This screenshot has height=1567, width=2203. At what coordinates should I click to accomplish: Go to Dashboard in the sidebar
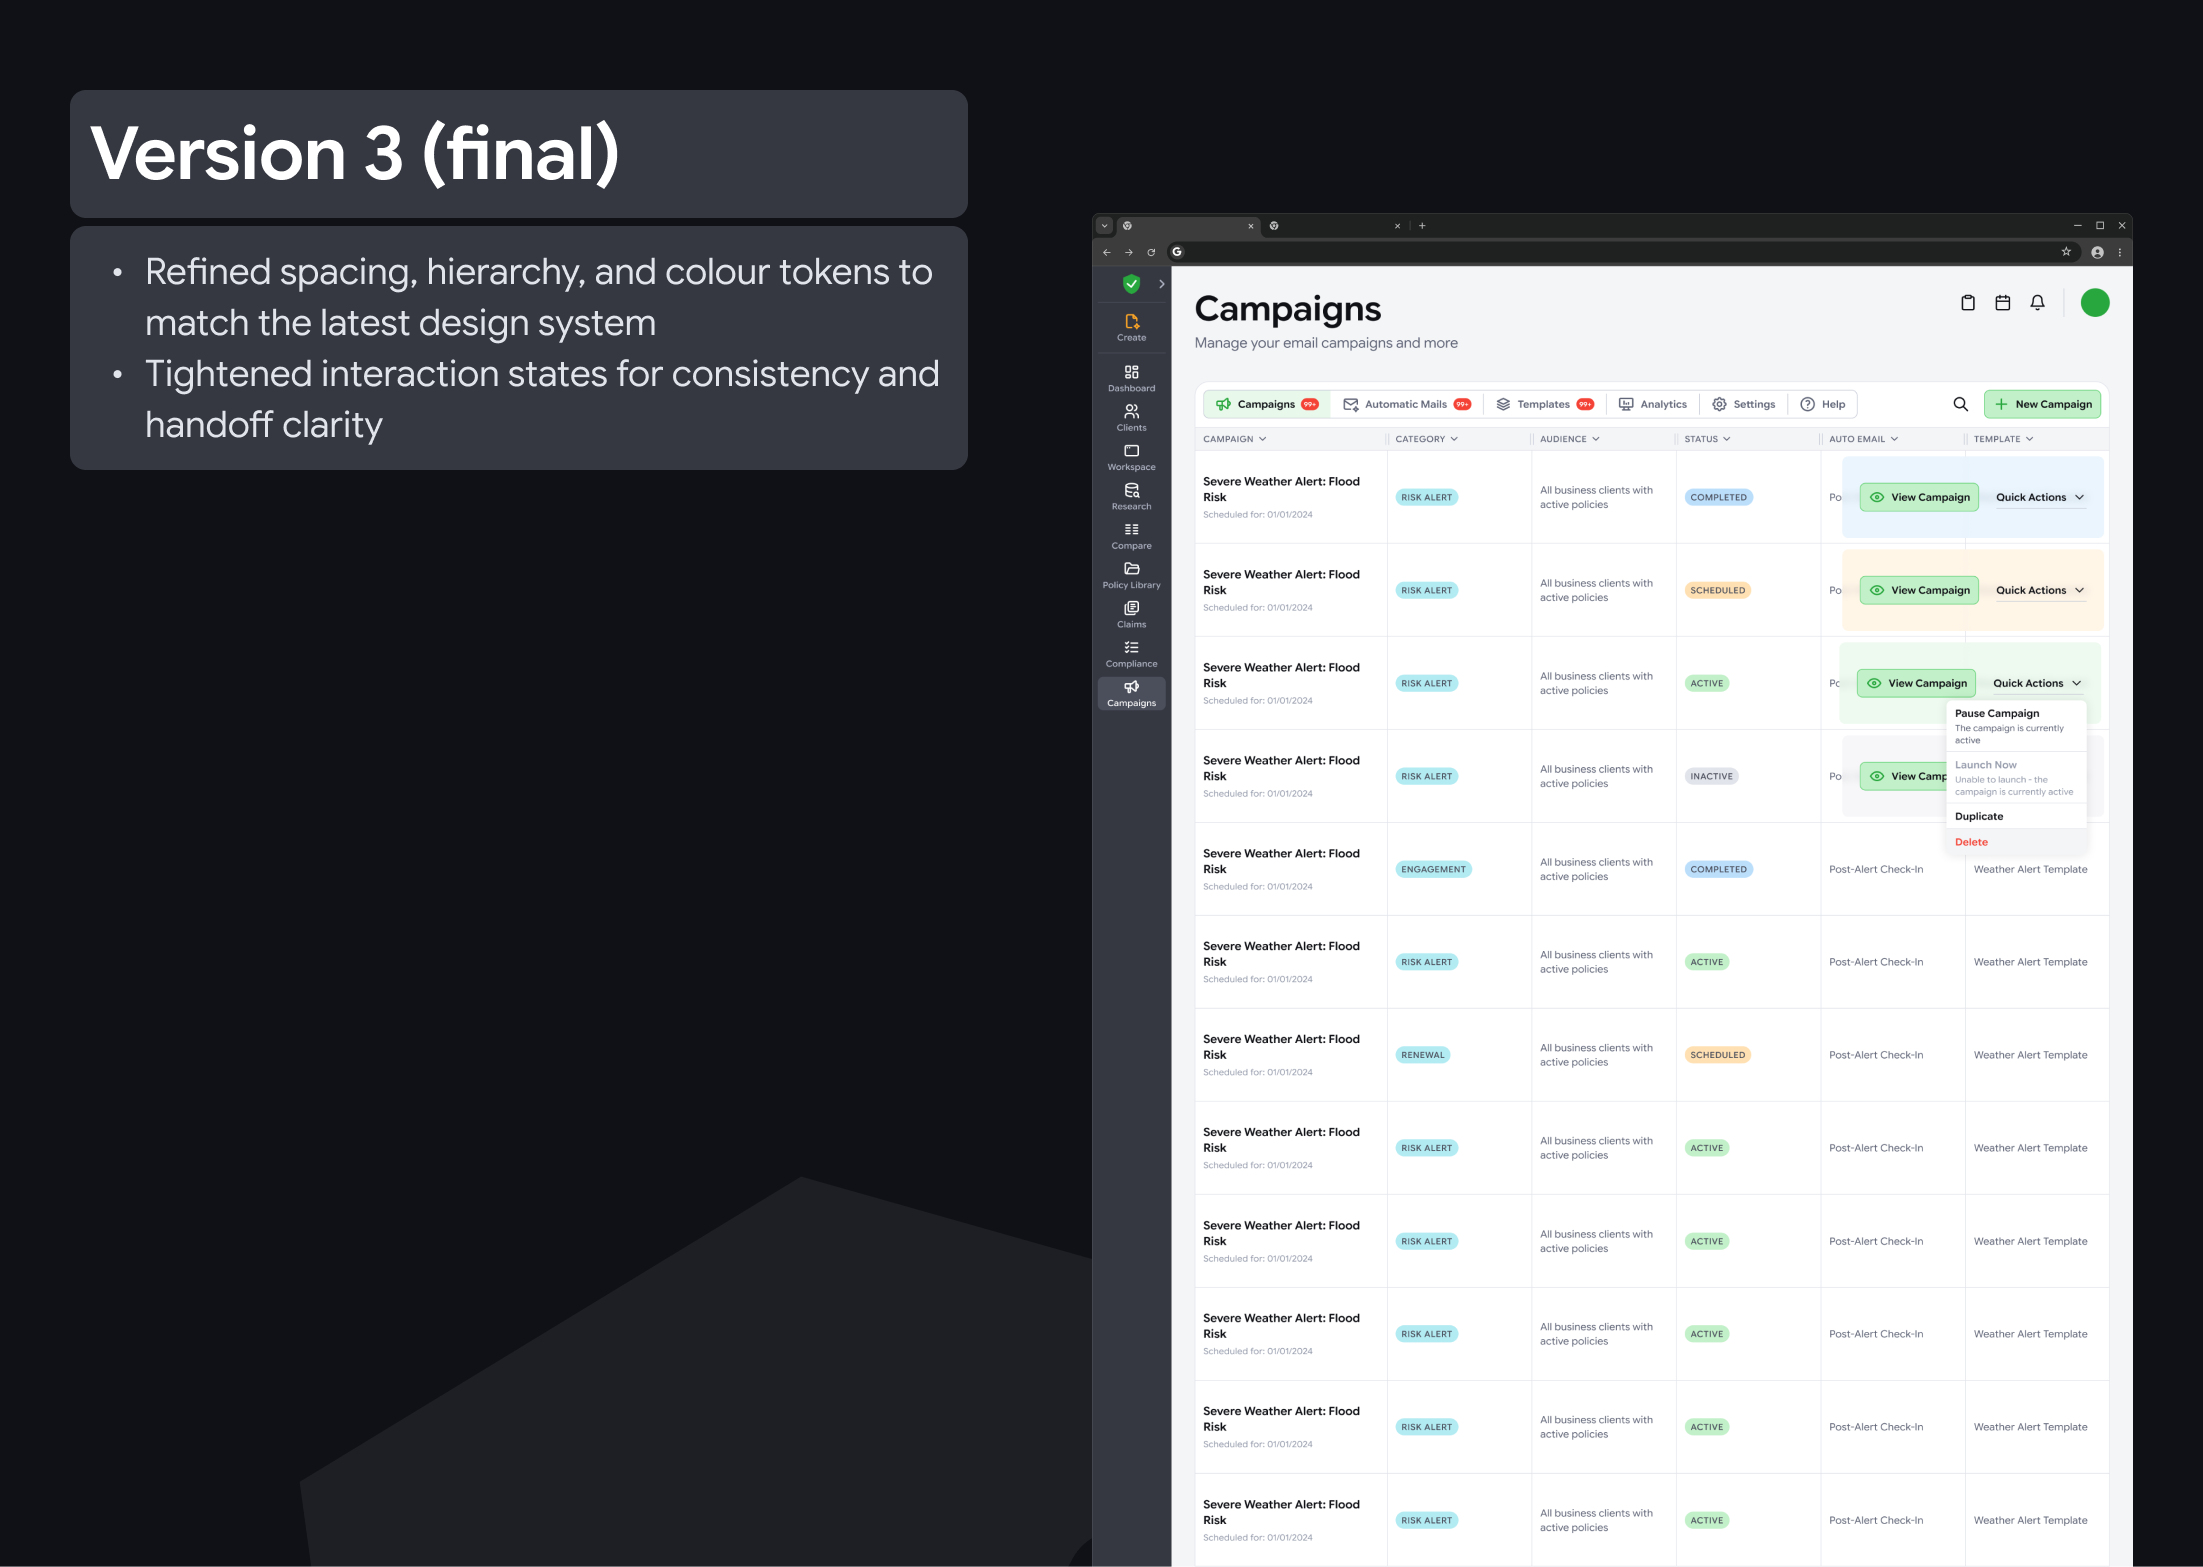(1131, 378)
